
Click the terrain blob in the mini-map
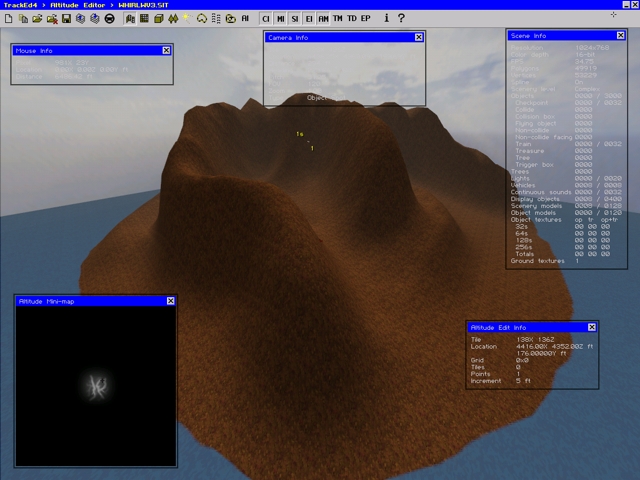pos(97,386)
